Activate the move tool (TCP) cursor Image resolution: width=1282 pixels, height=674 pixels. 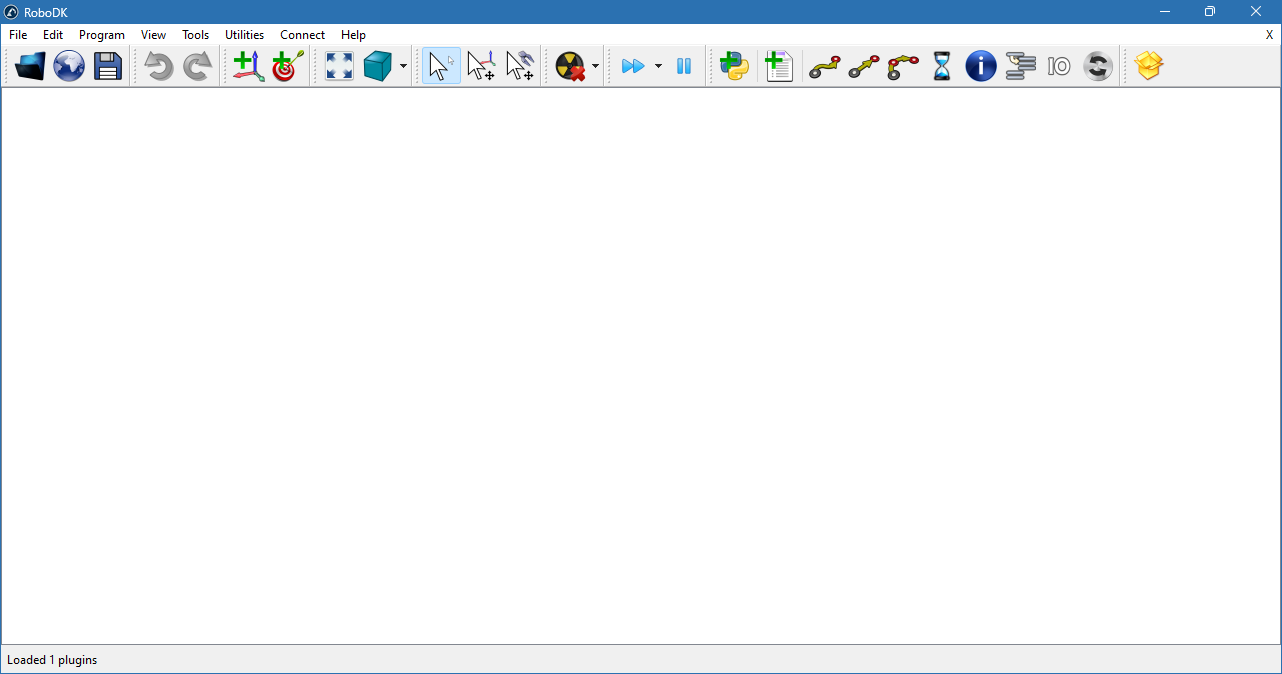coord(519,67)
